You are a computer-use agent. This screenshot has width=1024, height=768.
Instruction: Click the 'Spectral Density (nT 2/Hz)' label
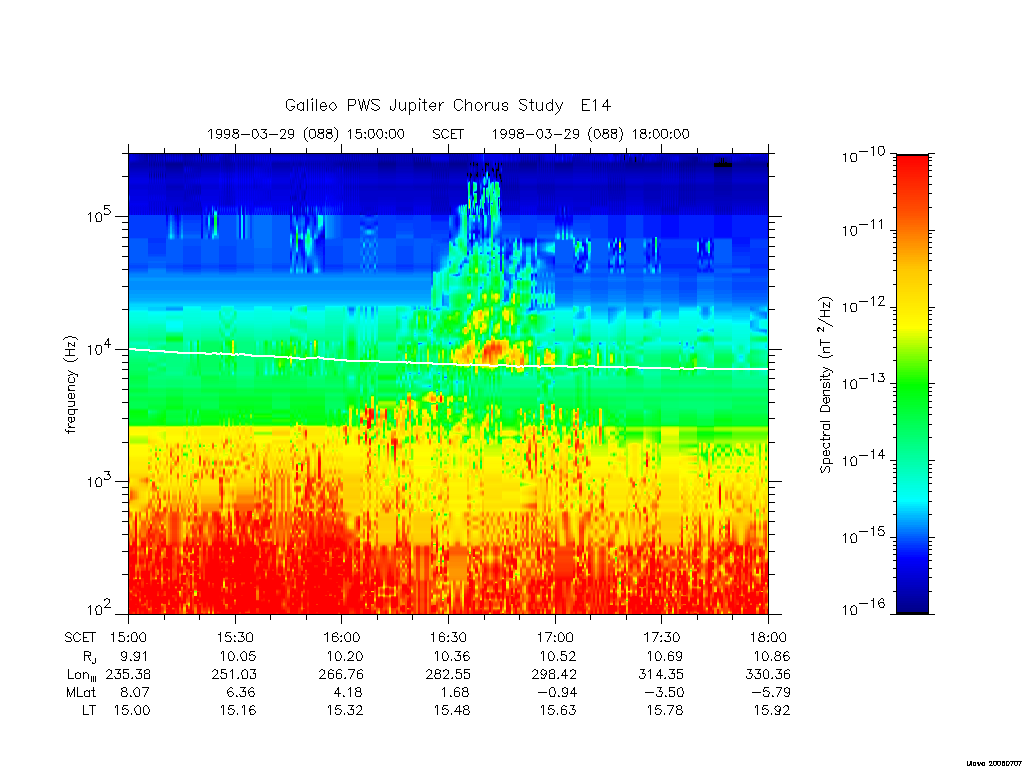pyautogui.click(x=825, y=385)
